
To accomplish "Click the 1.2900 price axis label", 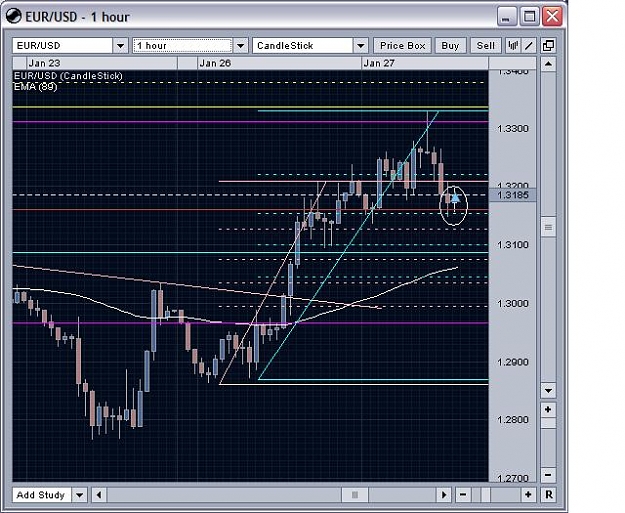I will pos(513,362).
